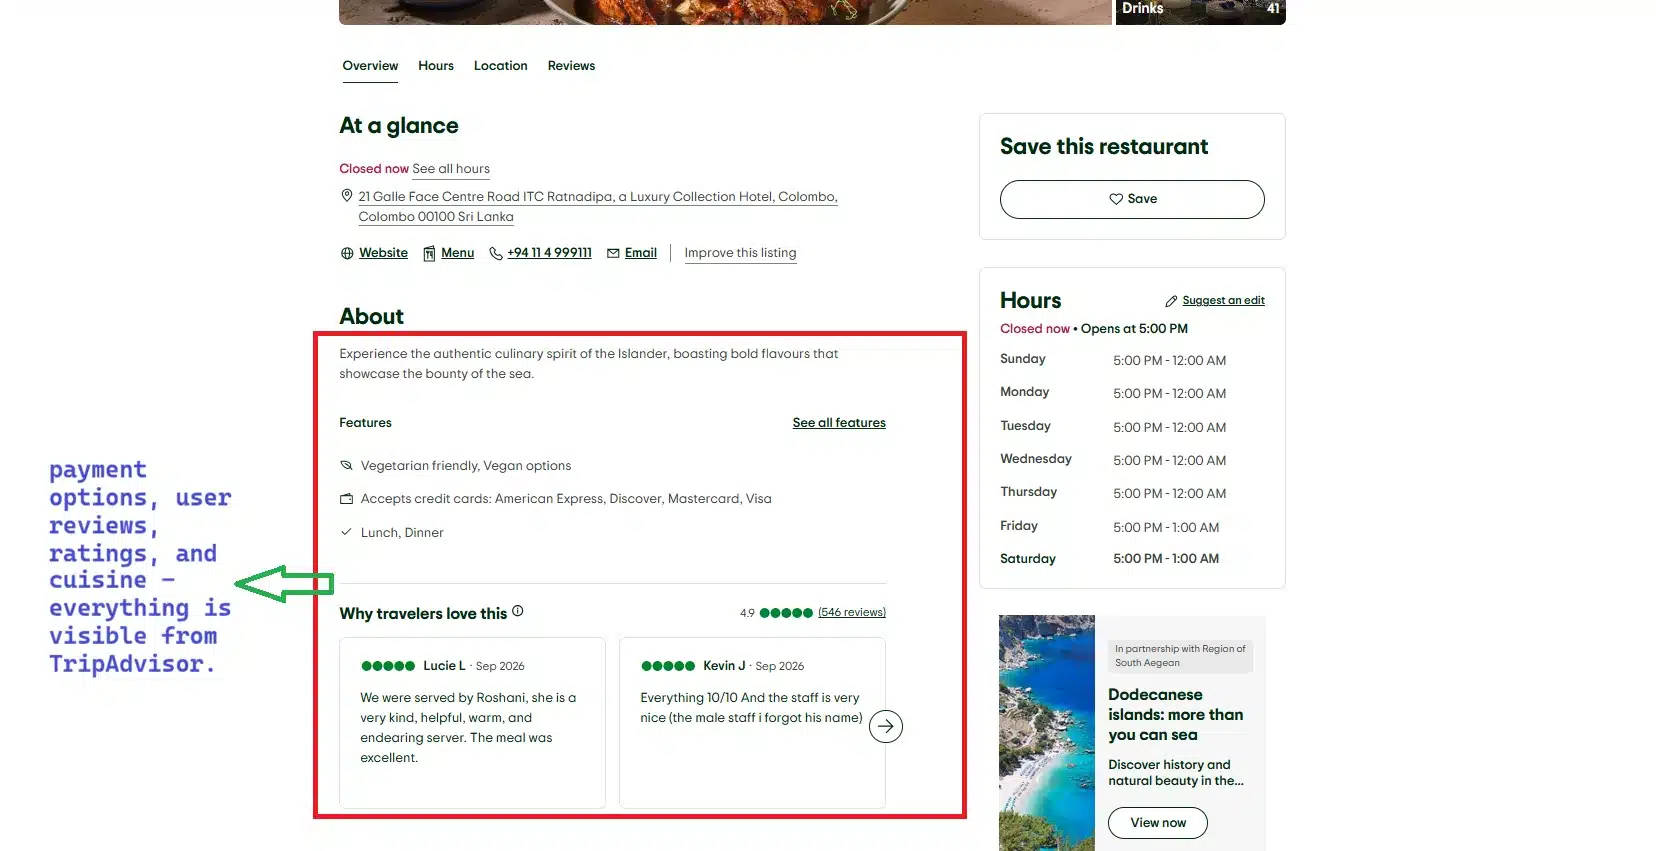Screen dimensions: 1656x851
Task: Open the Hours tab
Action: pos(436,66)
